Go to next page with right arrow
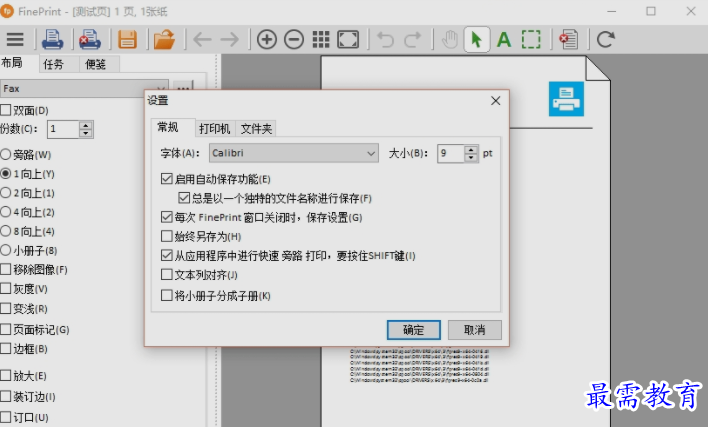 pyautogui.click(x=229, y=40)
